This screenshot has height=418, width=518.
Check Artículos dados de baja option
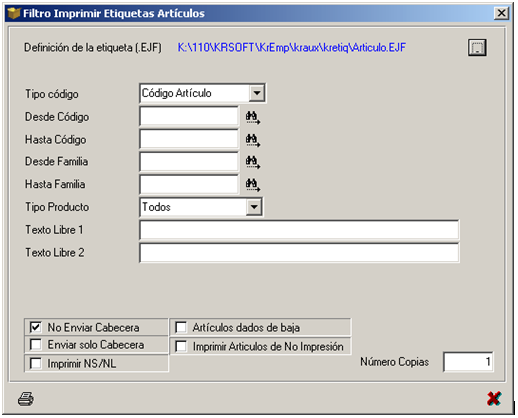pos(181,327)
